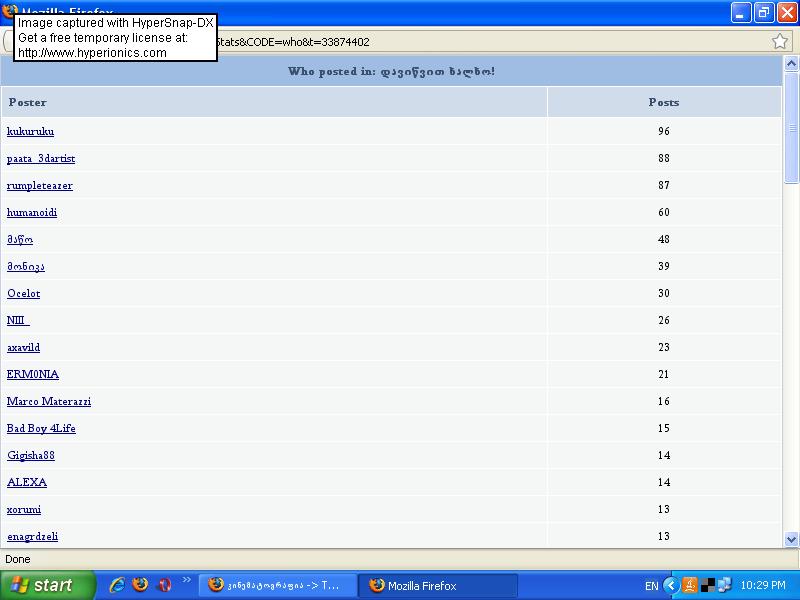800x600 pixels.
Task: Click the Georgian-named poster with 39 posts
Action: (26, 267)
